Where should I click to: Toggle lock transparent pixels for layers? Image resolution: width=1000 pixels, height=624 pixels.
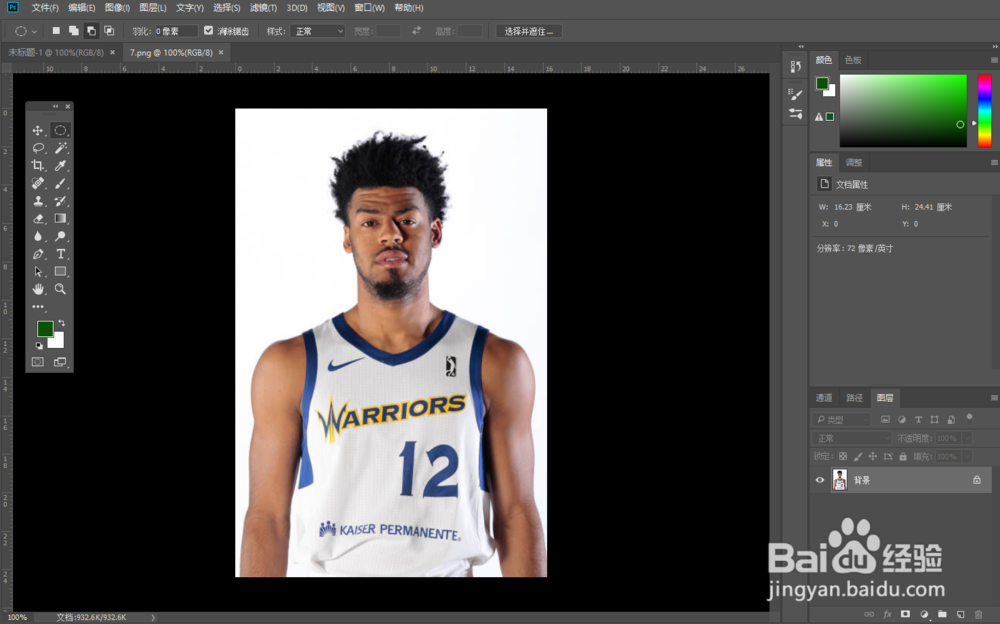[843, 456]
